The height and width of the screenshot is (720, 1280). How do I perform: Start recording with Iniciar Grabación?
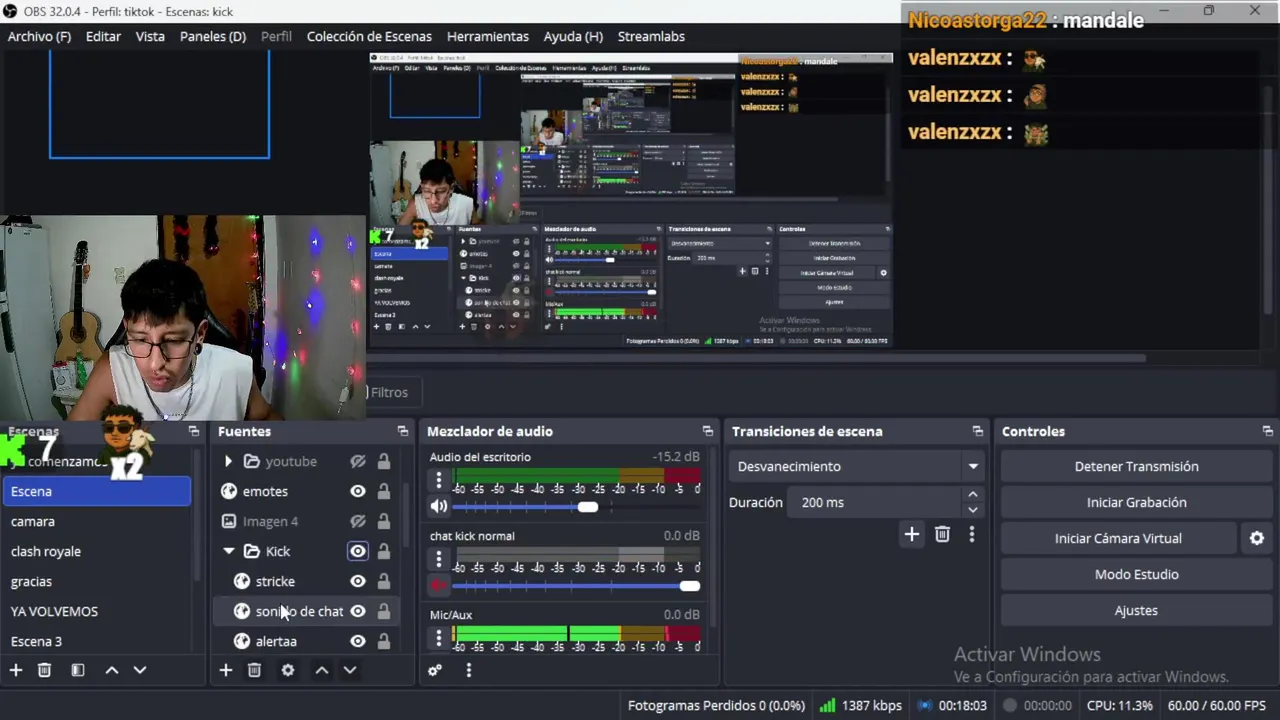click(x=1136, y=502)
